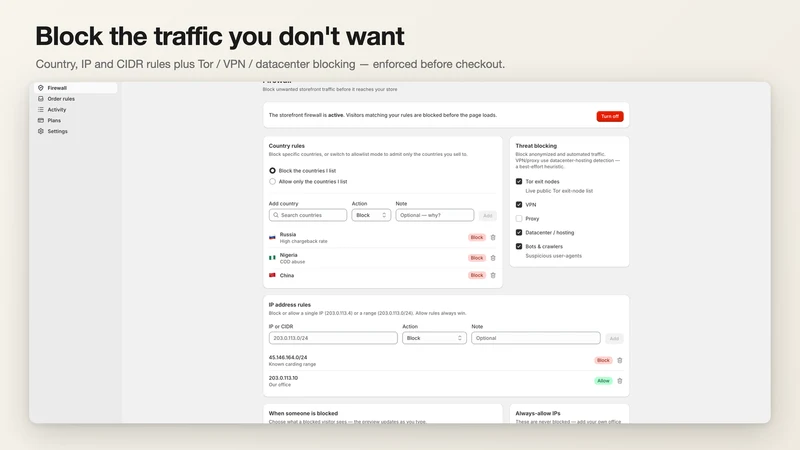This screenshot has width=800, height=450.
Task: Click 'Always-allow IPs' heading
Action: click(538, 413)
